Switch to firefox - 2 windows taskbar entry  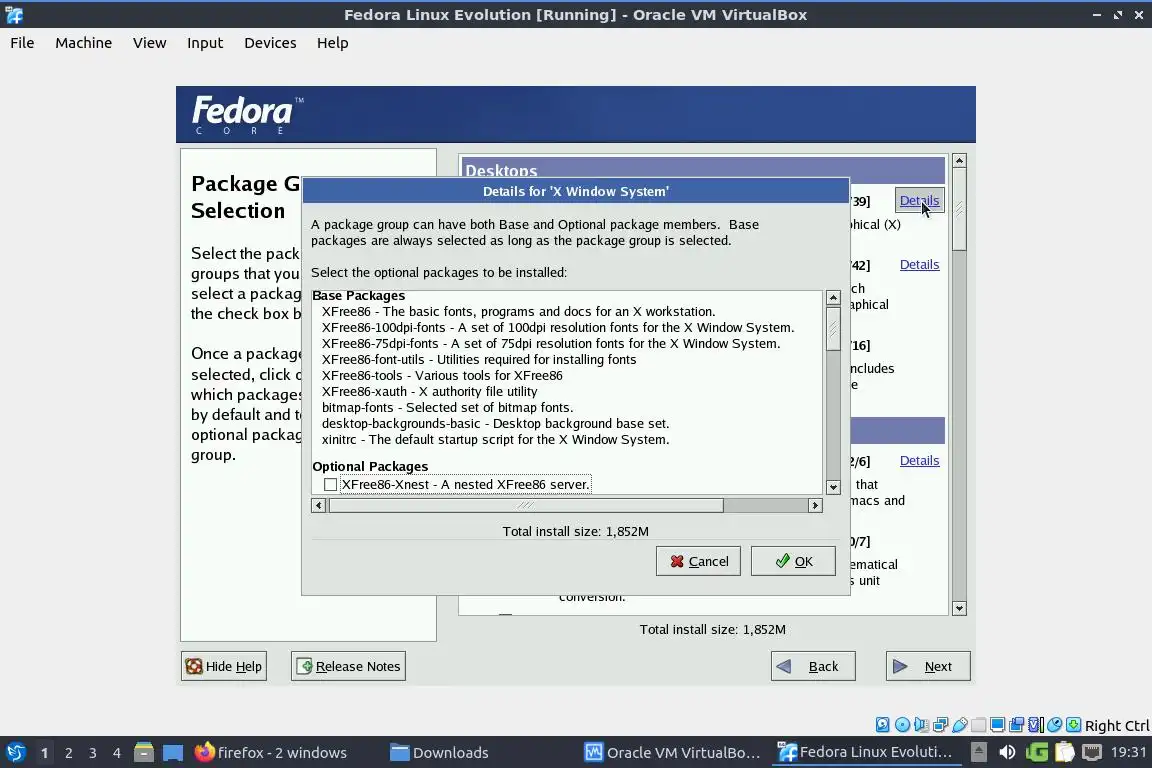click(x=271, y=752)
